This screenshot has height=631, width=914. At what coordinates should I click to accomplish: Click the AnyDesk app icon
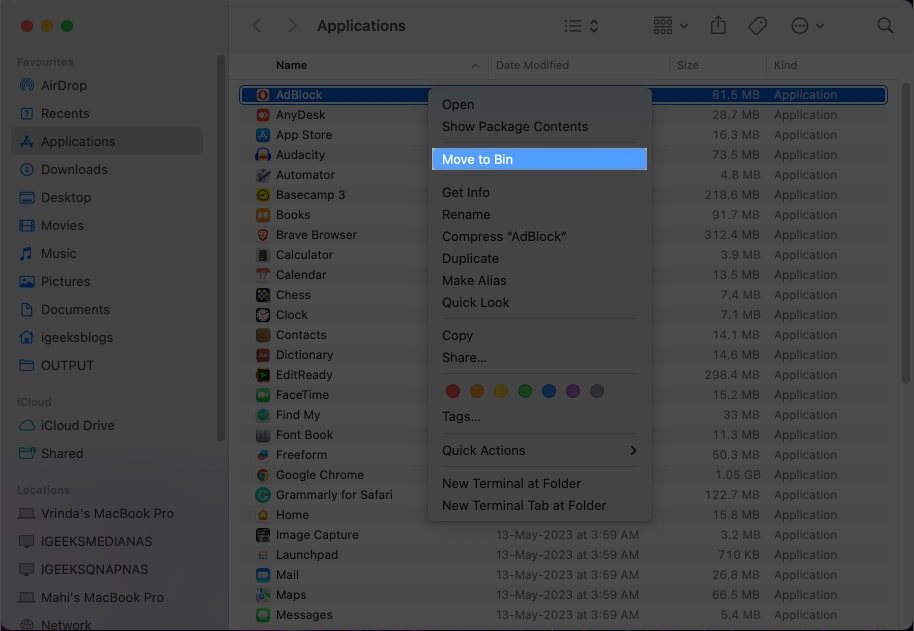click(x=263, y=115)
